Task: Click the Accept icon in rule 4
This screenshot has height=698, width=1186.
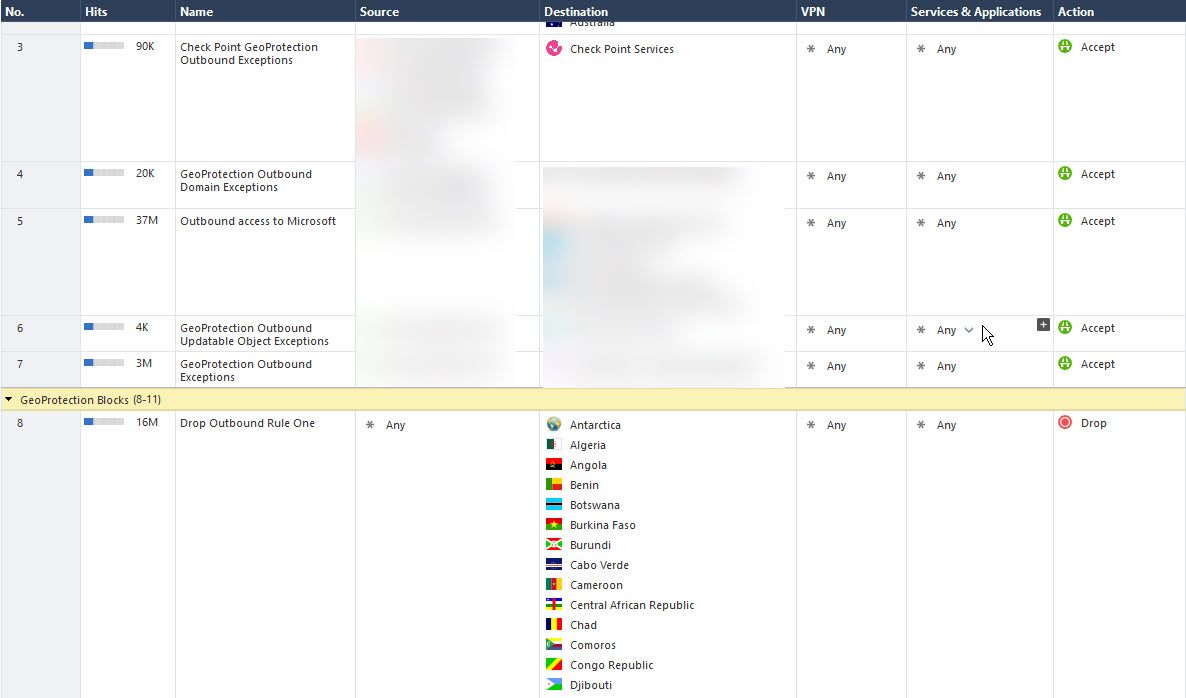Action: pyautogui.click(x=1065, y=173)
